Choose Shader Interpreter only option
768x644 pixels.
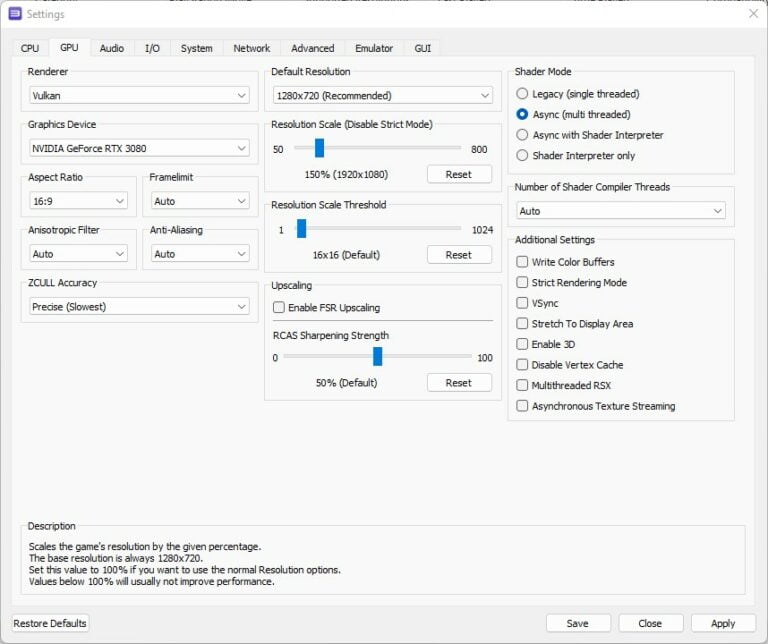(522, 155)
